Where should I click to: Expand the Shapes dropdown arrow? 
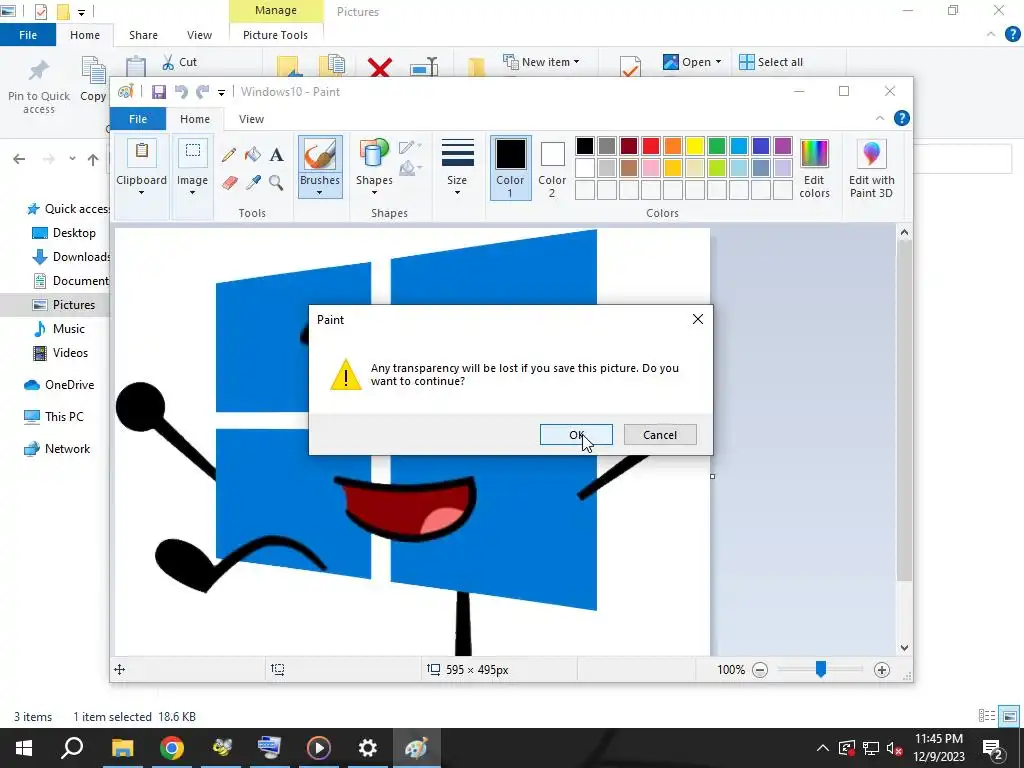pyautogui.click(x=374, y=193)
